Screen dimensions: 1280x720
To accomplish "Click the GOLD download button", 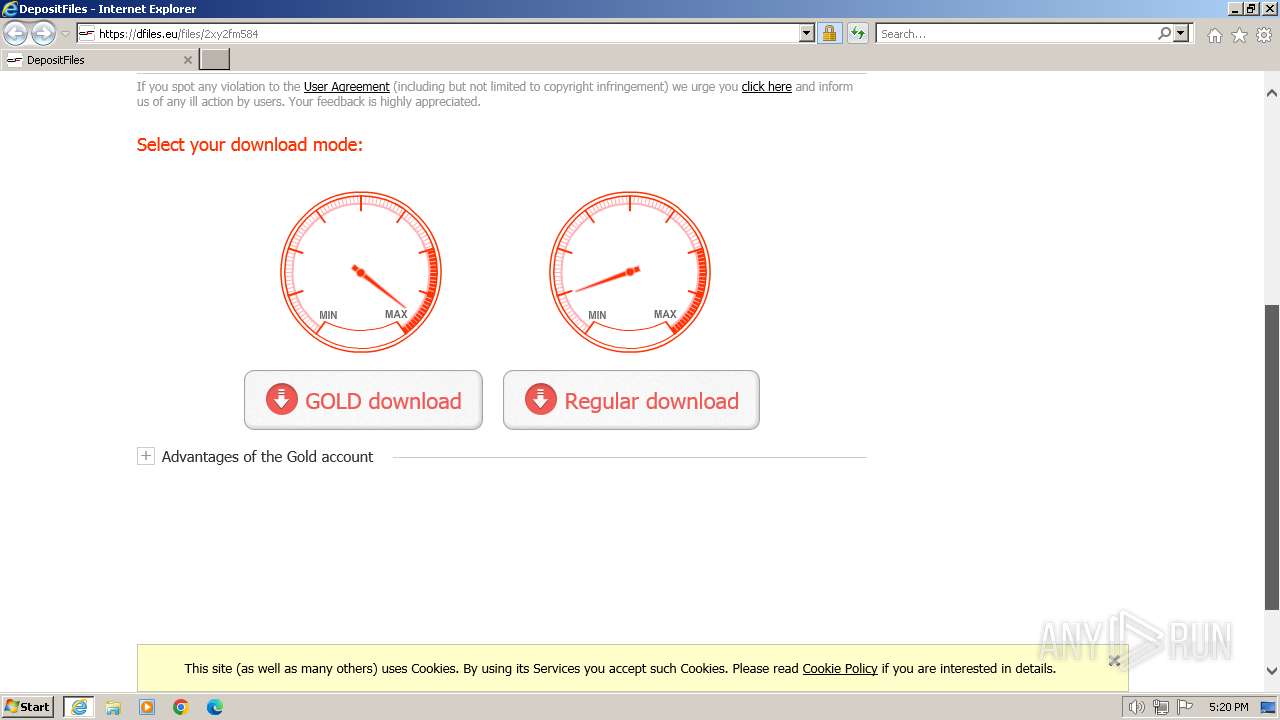I will pyautogui.click(x=363, y=400).
